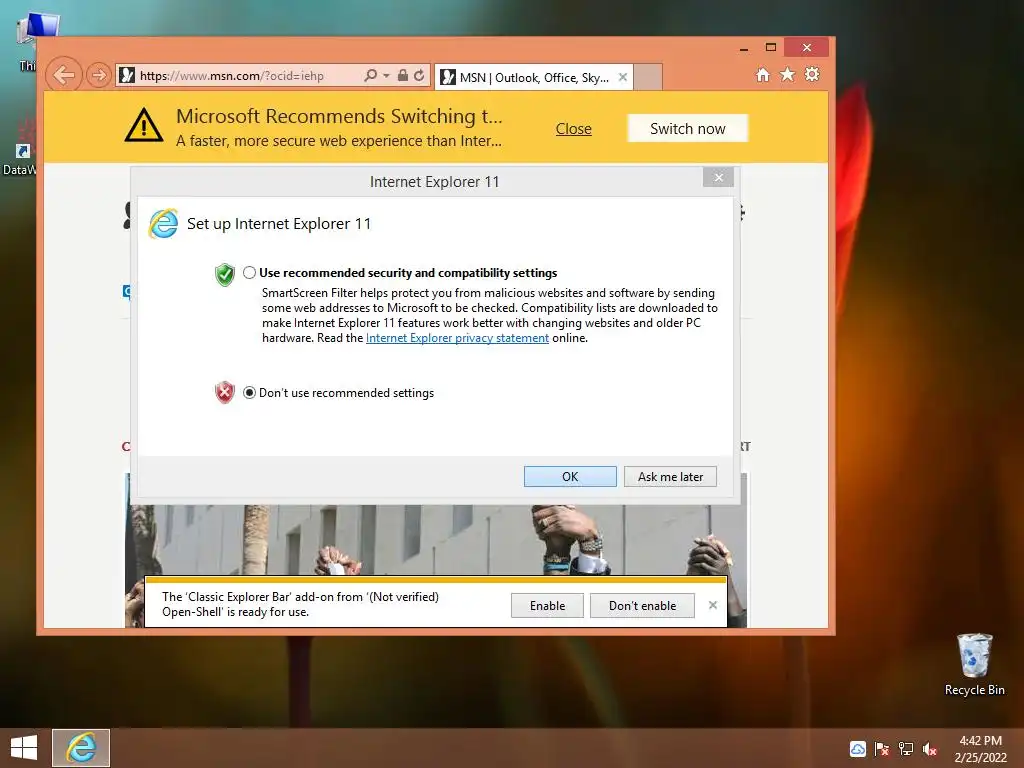
Task: Click the warning triangle icon in banner
Action: tap(144, 125)
